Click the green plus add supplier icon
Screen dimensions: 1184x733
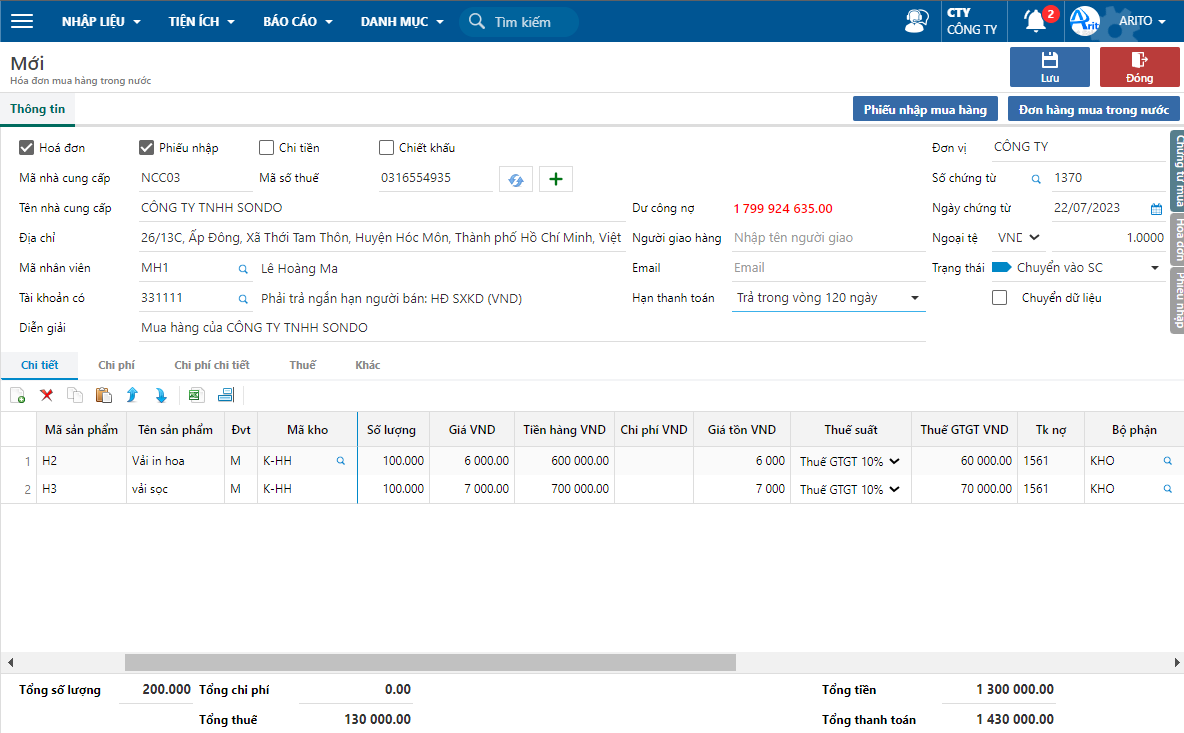click(556, 179)
